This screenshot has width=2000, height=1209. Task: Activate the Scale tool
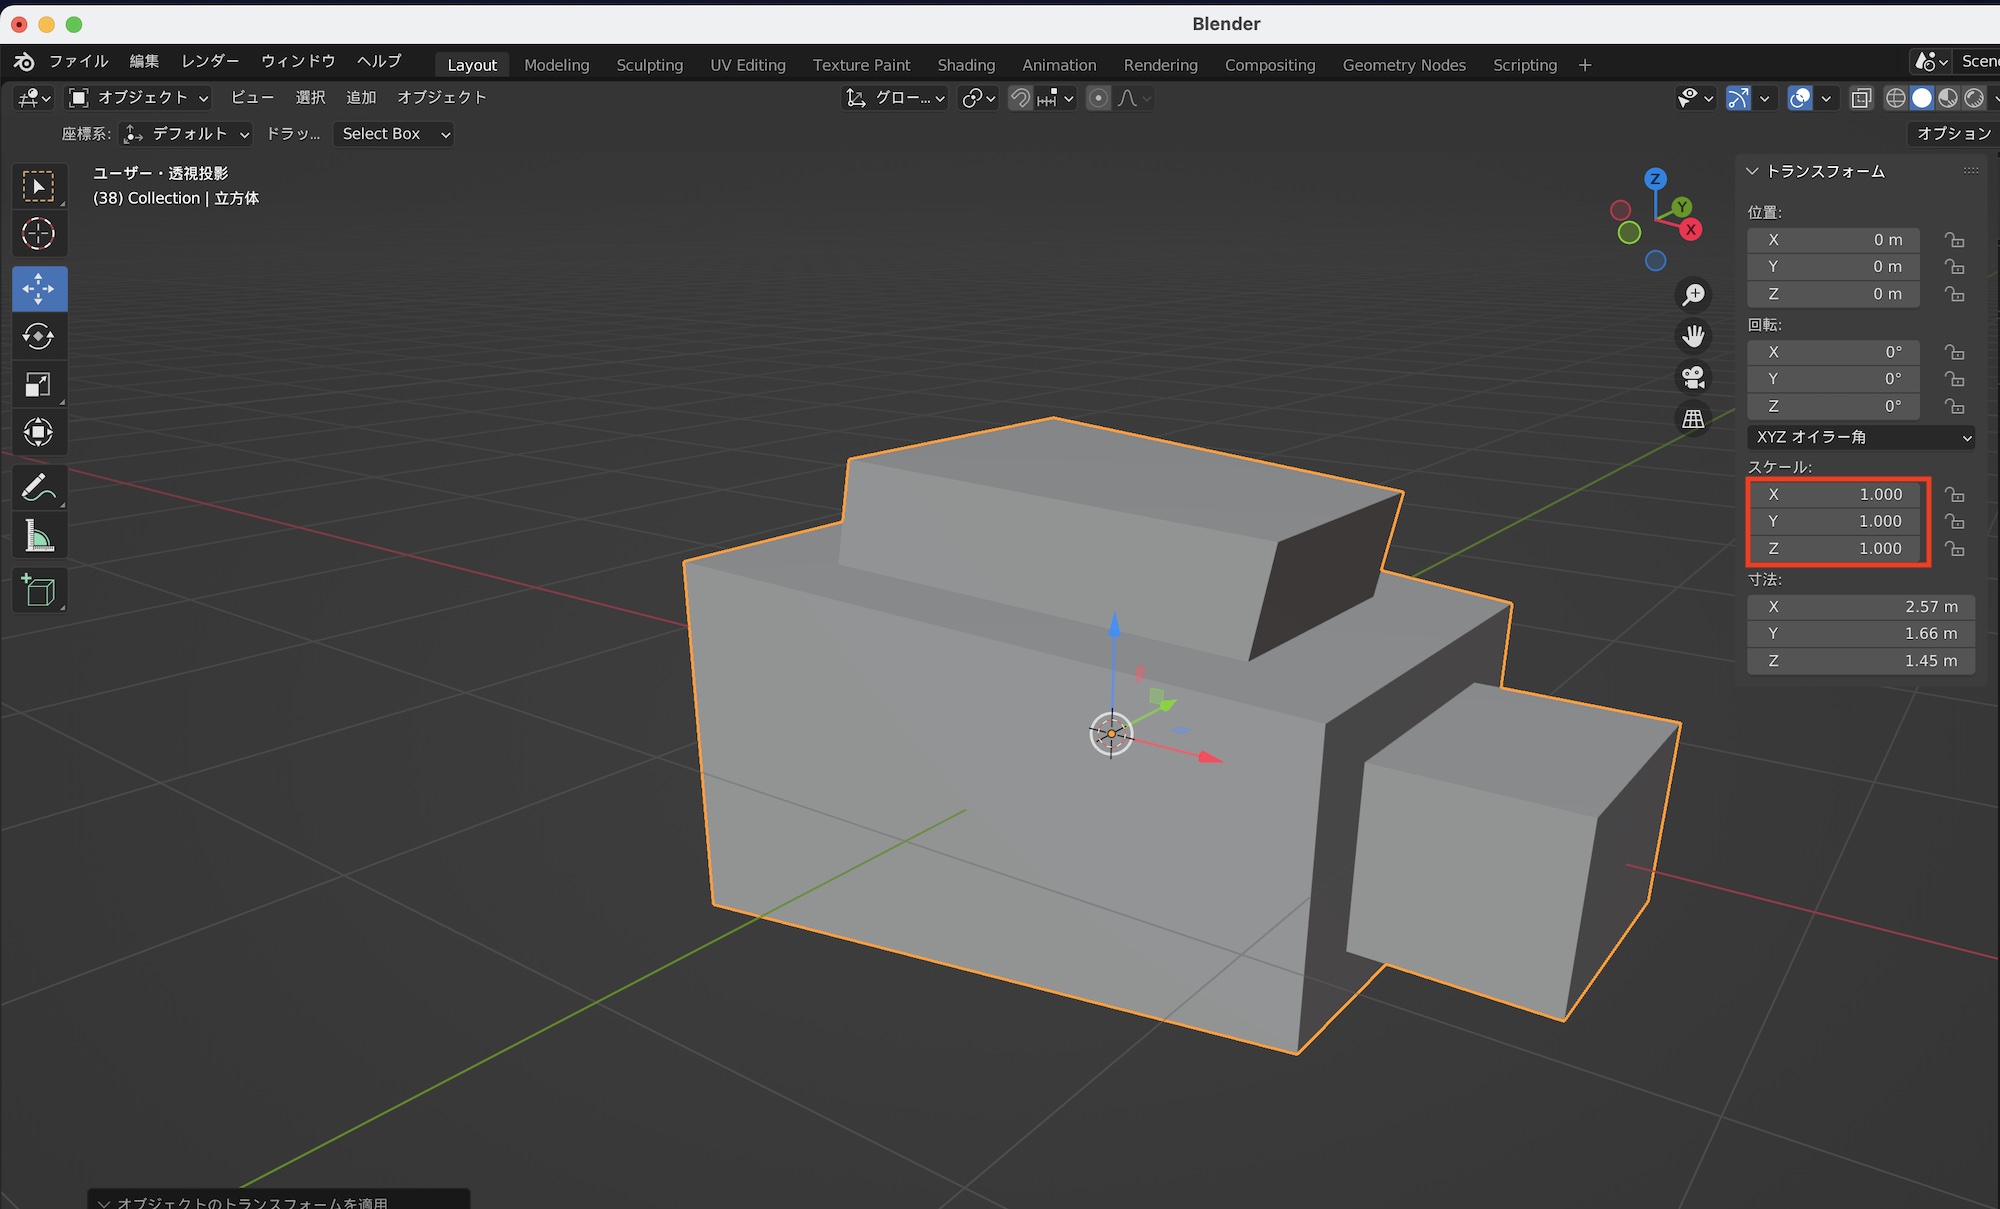coord(38,385)
